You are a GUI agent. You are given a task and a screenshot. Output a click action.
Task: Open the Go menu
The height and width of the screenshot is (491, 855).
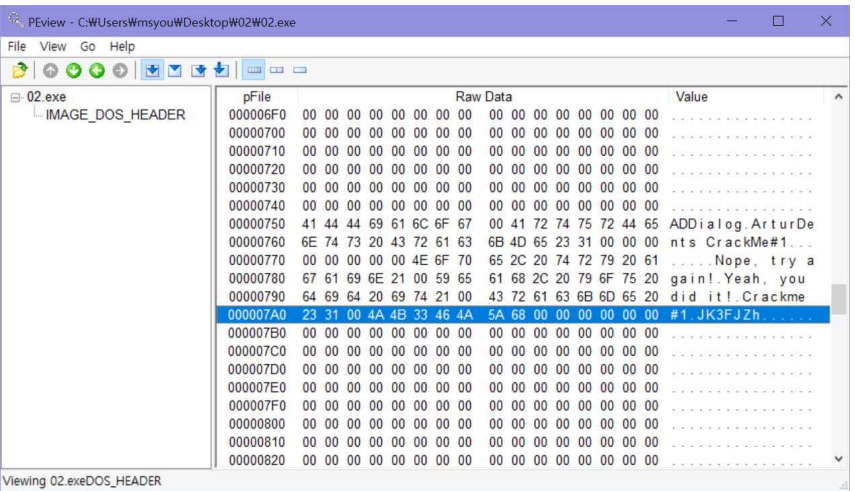[88, 46]
